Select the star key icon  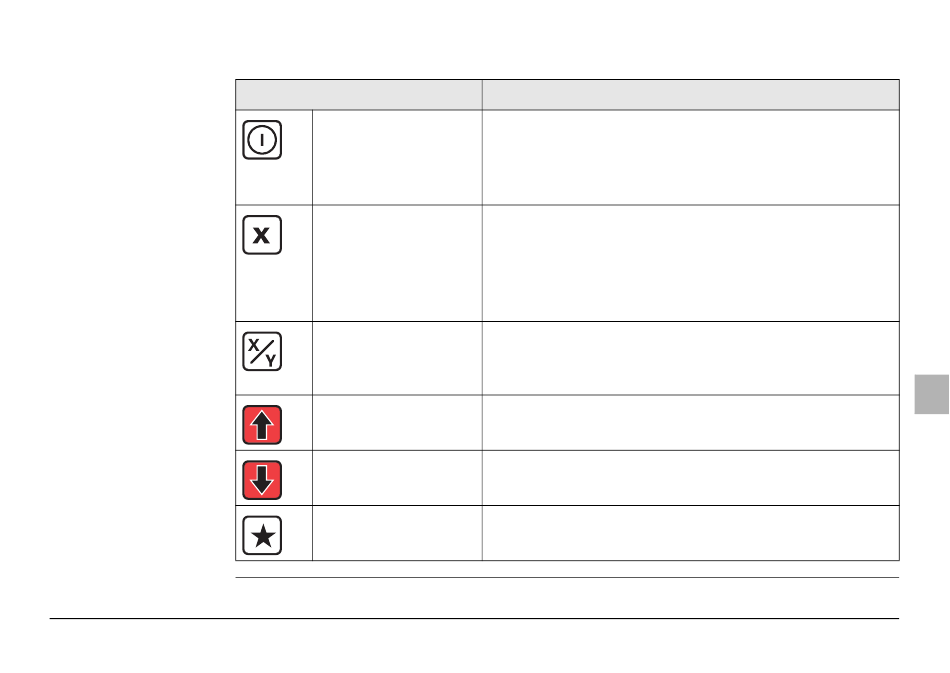(x=262, y=535)
